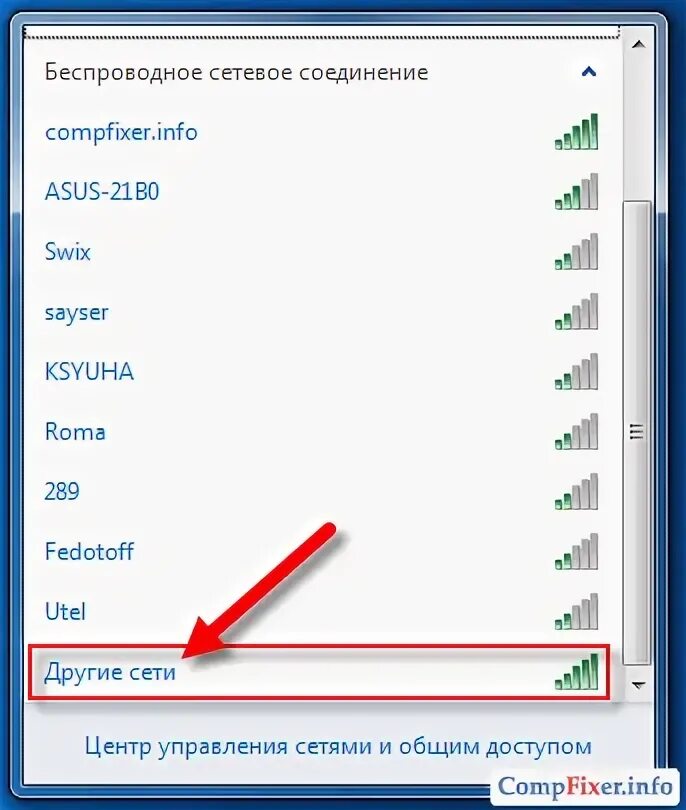The height and width of the screenshot is (810, 686).
Task: Click the compfixer.info signal strength icon
Action: point(576,132)
